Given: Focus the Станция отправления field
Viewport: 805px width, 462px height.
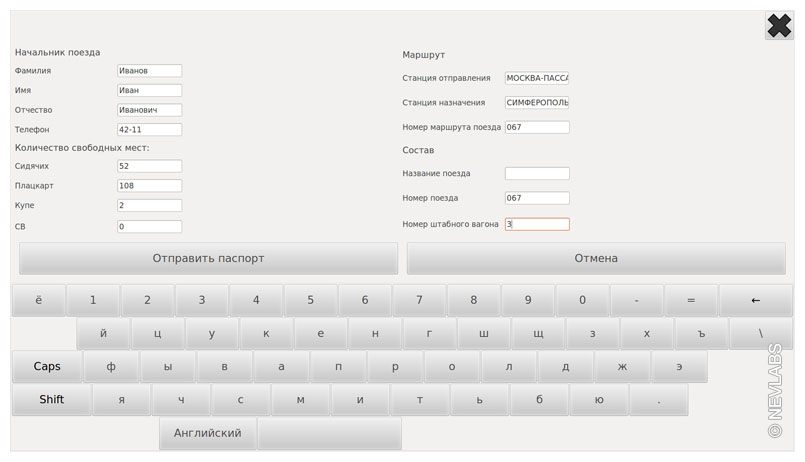Looking at the screenshot, I should (x=537, y=78).
